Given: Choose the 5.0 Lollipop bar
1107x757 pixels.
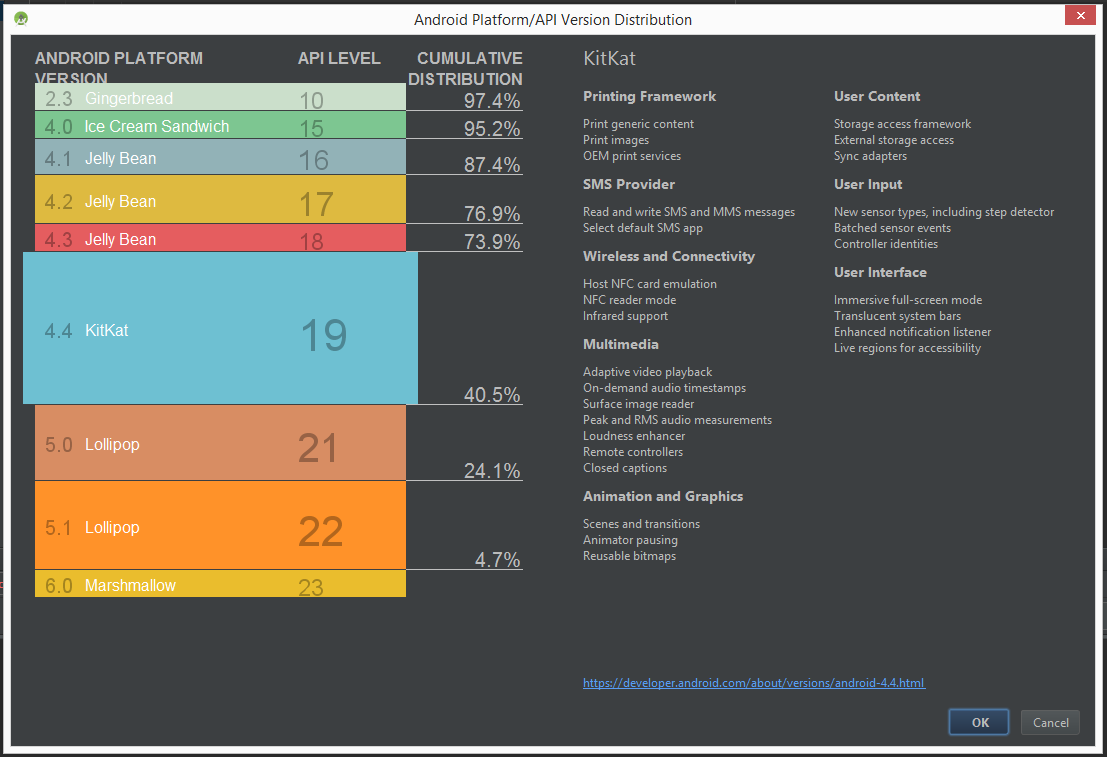Looking at the screenshot, I should [220, 443].
